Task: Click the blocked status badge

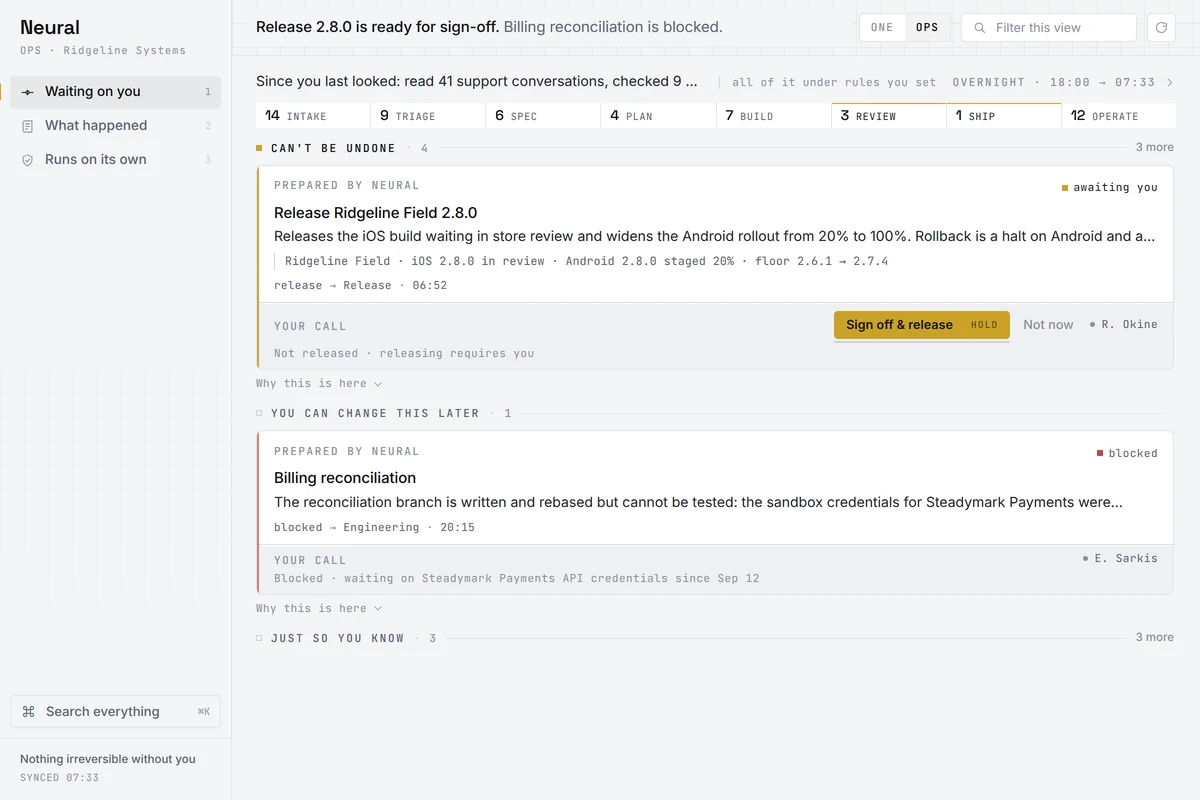Action: (x=1127, y=454)
